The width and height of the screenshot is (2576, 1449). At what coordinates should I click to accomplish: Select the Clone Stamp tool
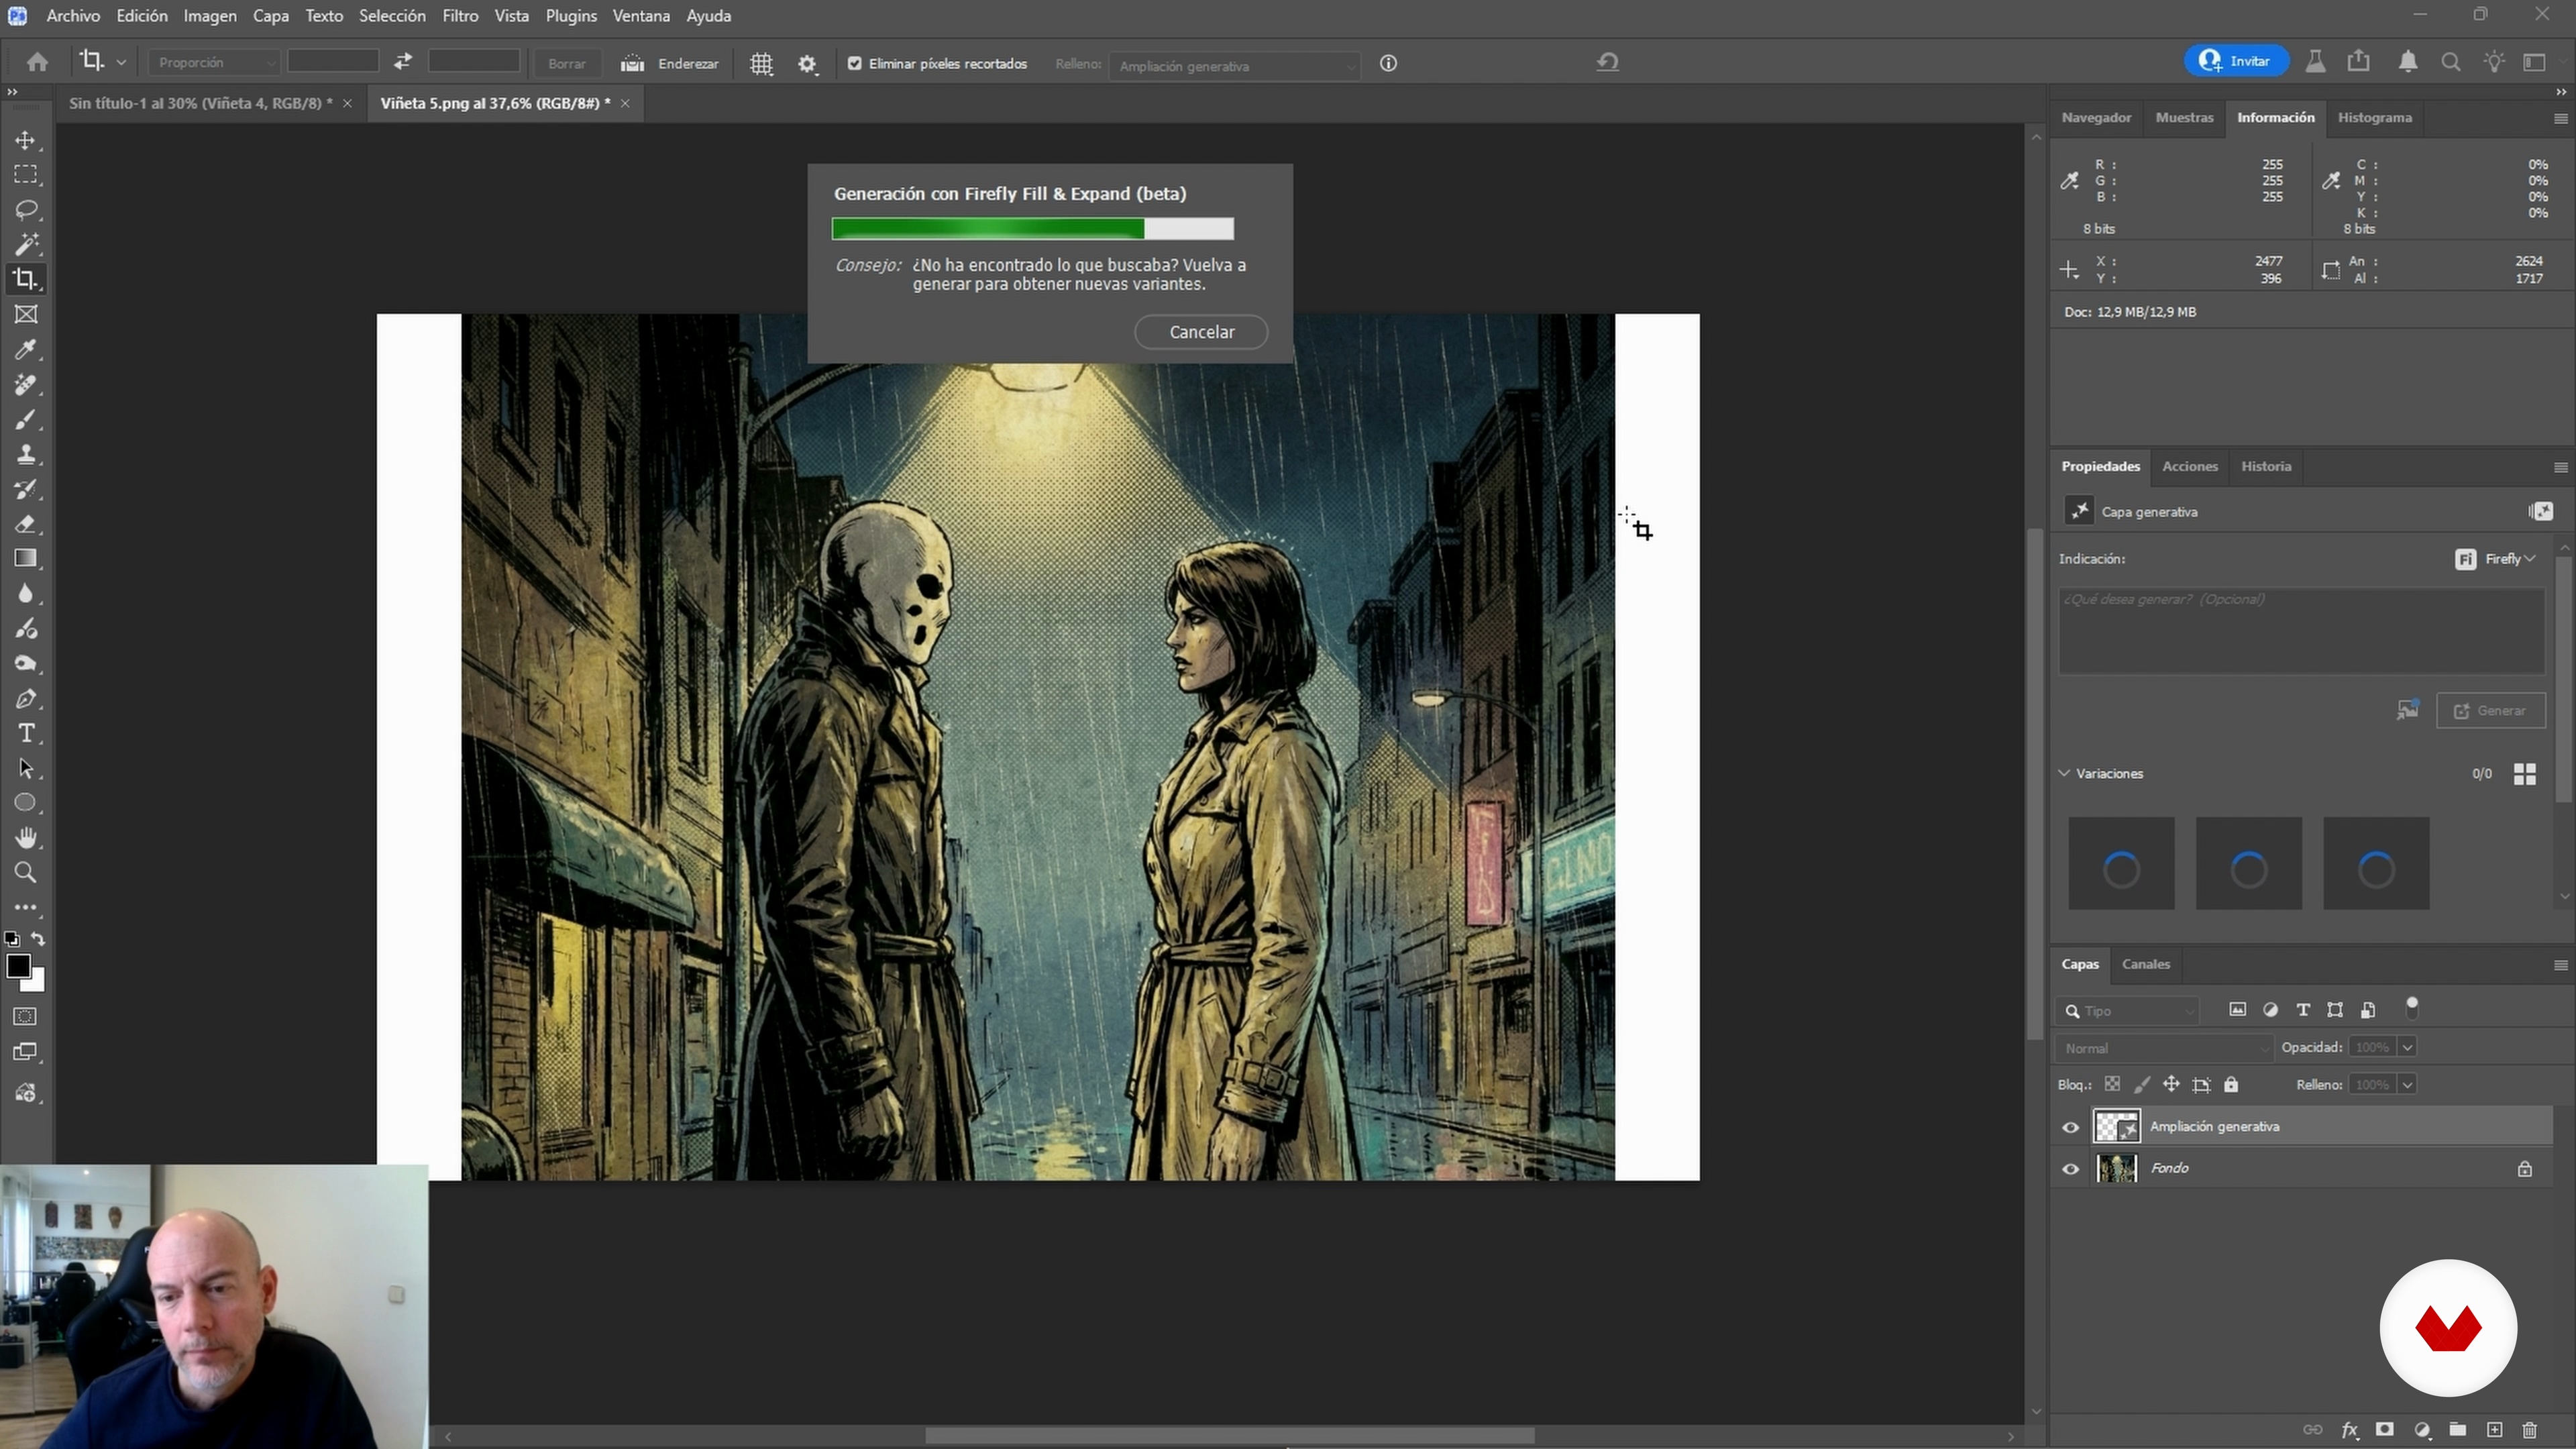point(26,454)
